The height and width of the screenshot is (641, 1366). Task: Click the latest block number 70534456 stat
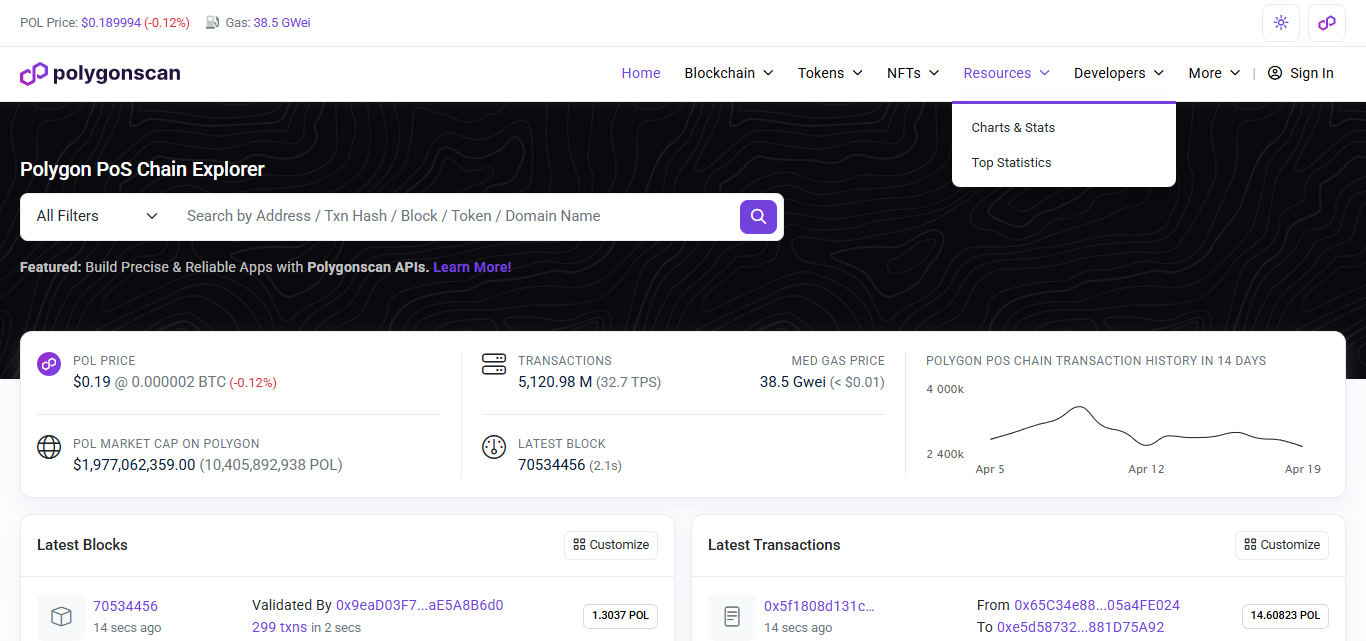551,465
